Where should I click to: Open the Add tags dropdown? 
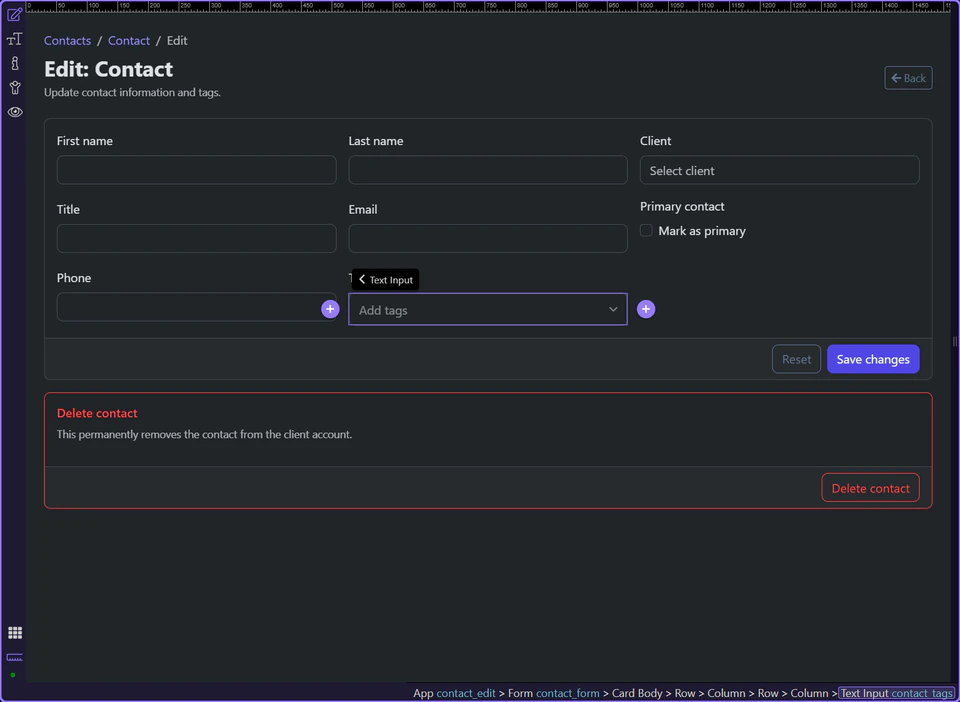click(x=487, y=309)
